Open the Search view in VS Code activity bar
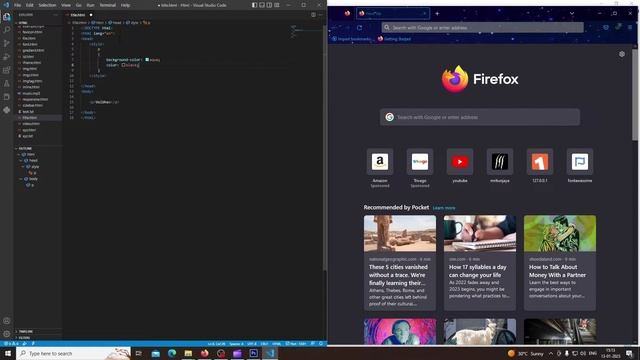This screenshot has height=360, width=640. [7, 30]
